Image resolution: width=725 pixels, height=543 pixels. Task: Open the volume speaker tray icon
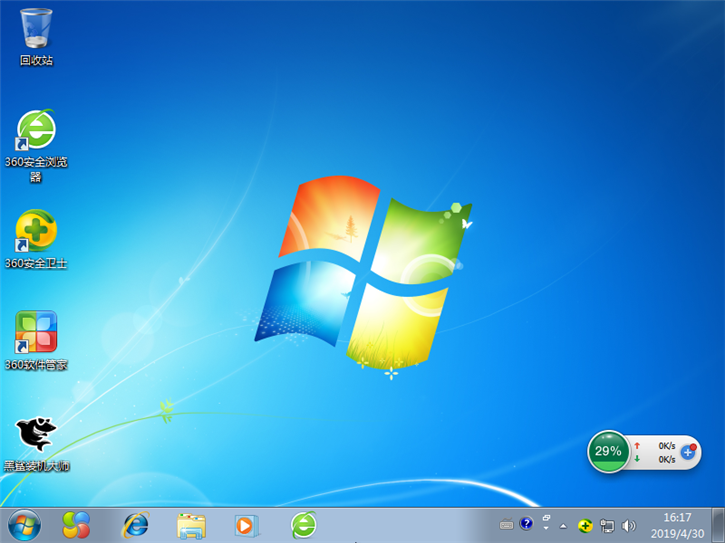629,525
